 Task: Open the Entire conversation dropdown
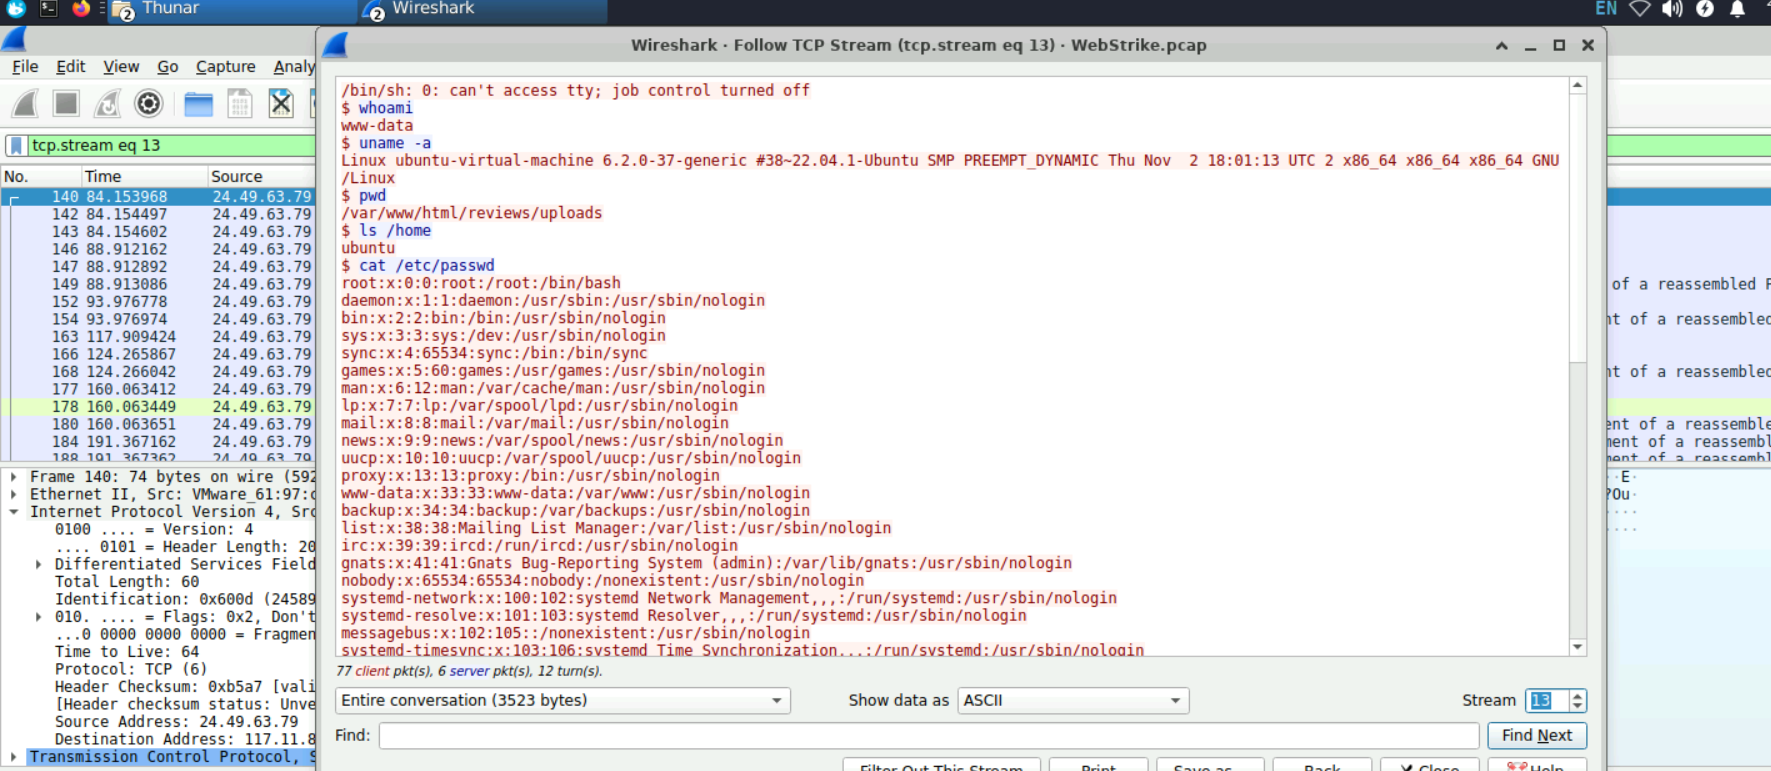562,701
